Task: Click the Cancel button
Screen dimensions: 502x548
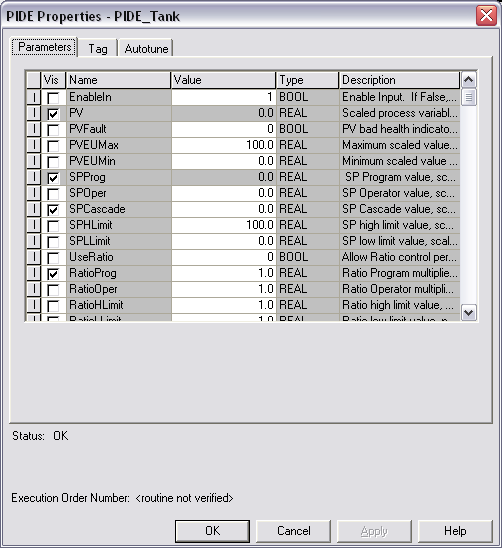Action: pos(294,531)
